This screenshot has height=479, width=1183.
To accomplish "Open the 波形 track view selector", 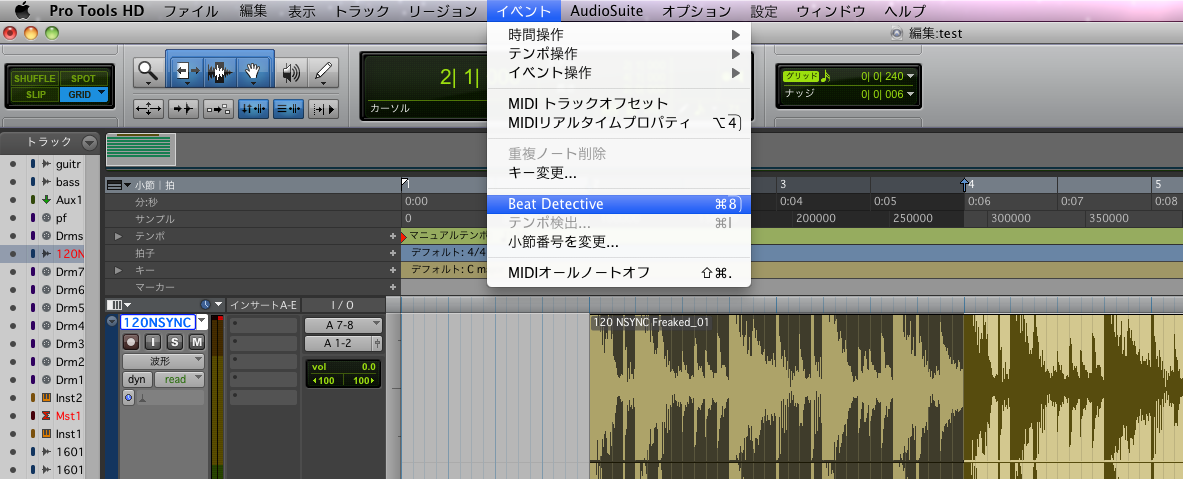I will pos(163,361).
